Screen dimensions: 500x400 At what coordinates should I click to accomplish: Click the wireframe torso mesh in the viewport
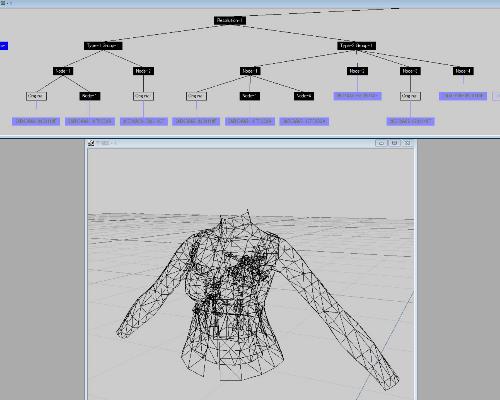tap(233, 293)
